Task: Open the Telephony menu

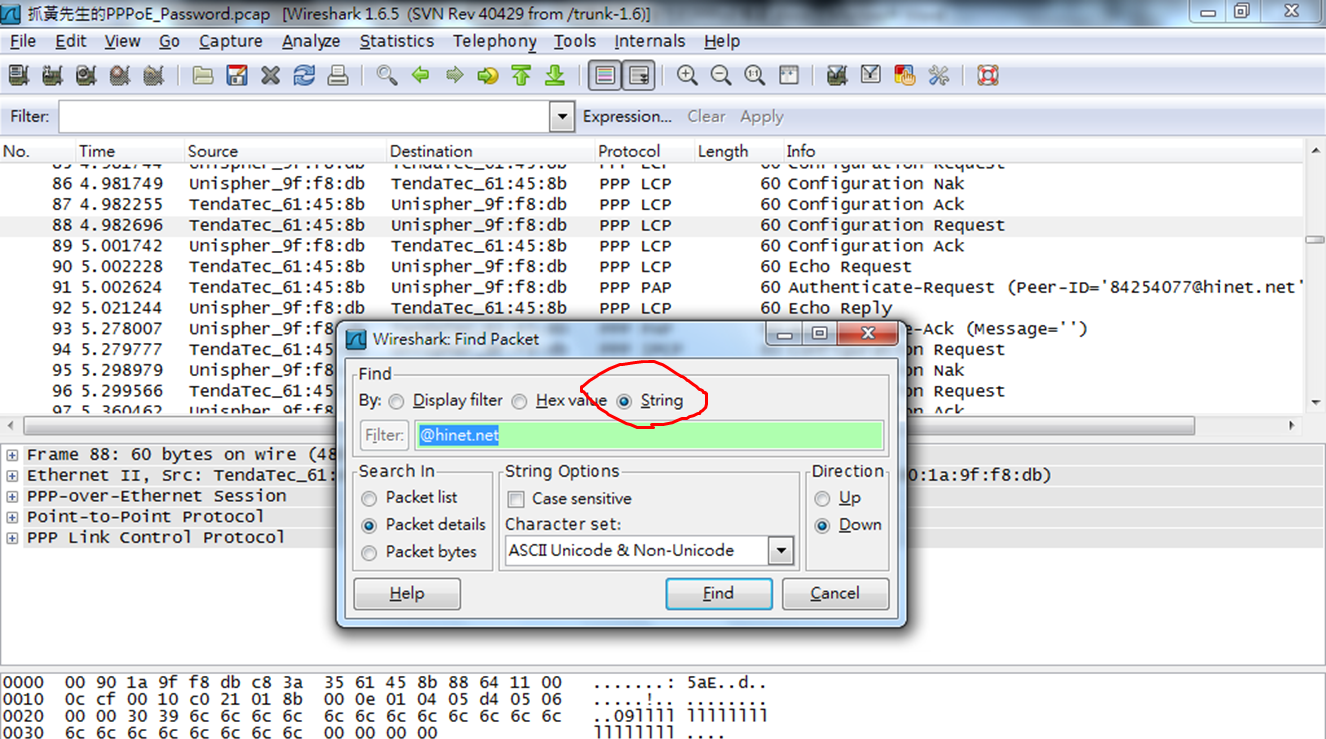Action: pyautogui.click(x=494, y=41)
